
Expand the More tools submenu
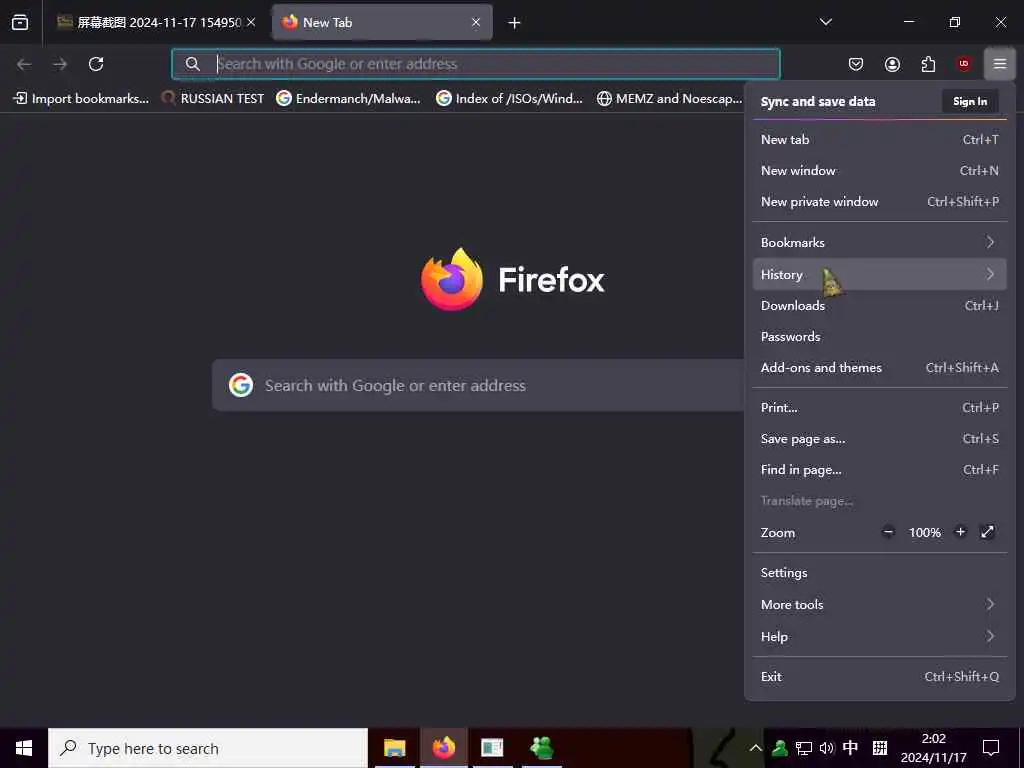[880, 605]
